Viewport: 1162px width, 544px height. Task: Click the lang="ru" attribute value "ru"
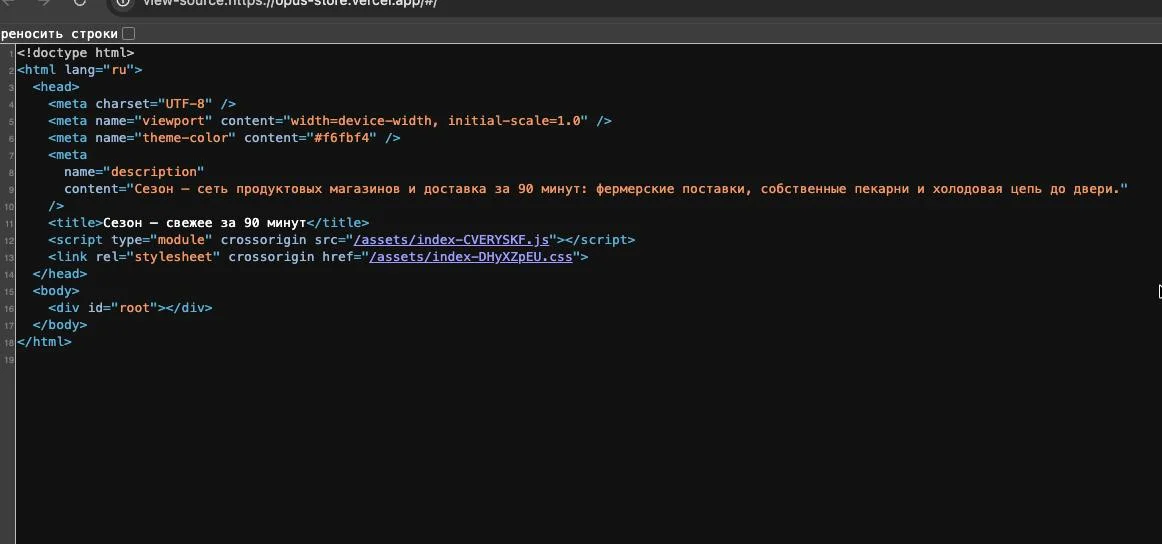pos(119,70)
